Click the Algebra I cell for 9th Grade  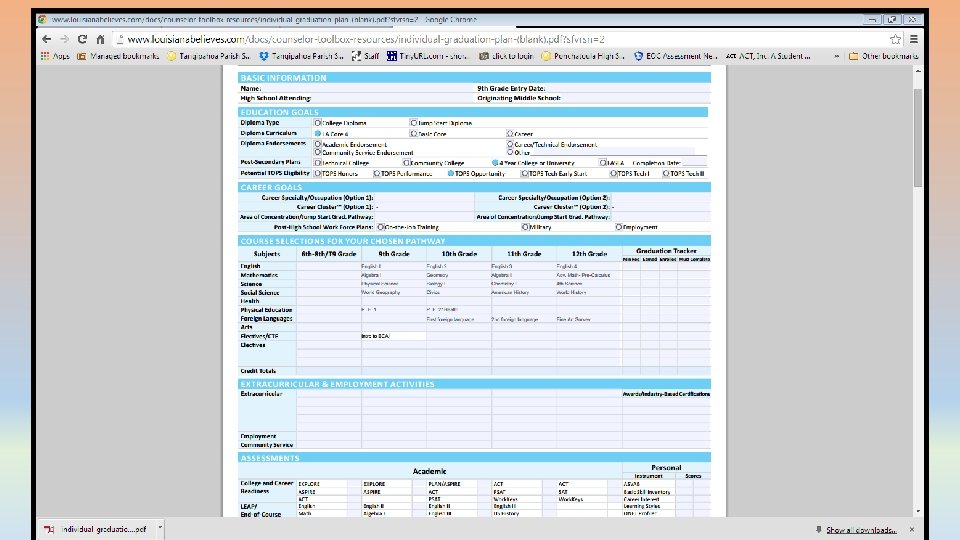pos(394,275)
